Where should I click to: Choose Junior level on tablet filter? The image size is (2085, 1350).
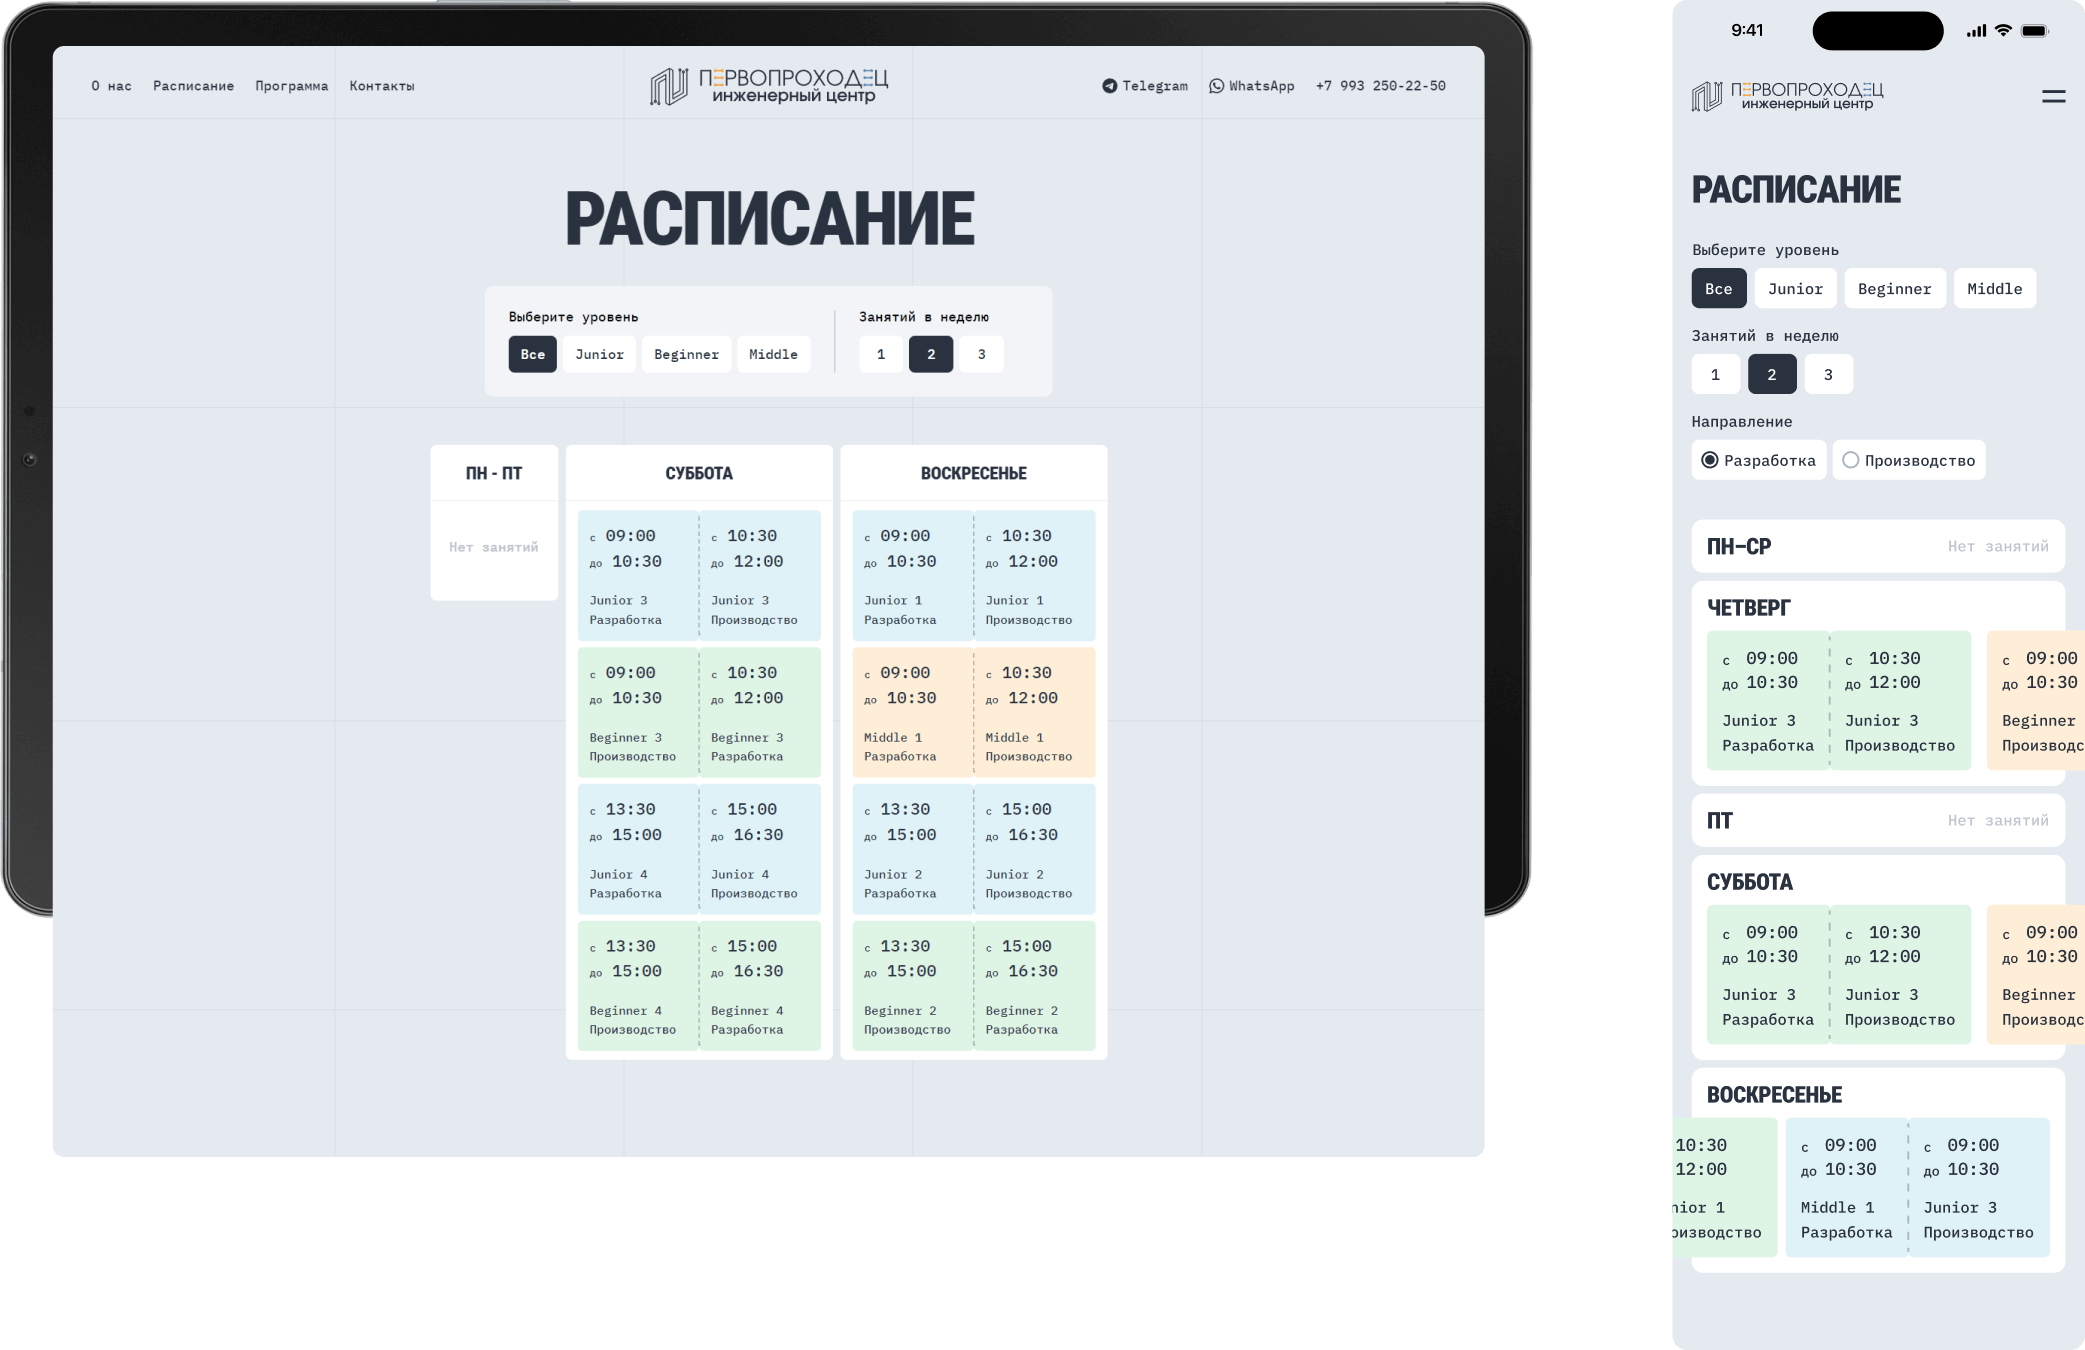(x=599, y=354)
